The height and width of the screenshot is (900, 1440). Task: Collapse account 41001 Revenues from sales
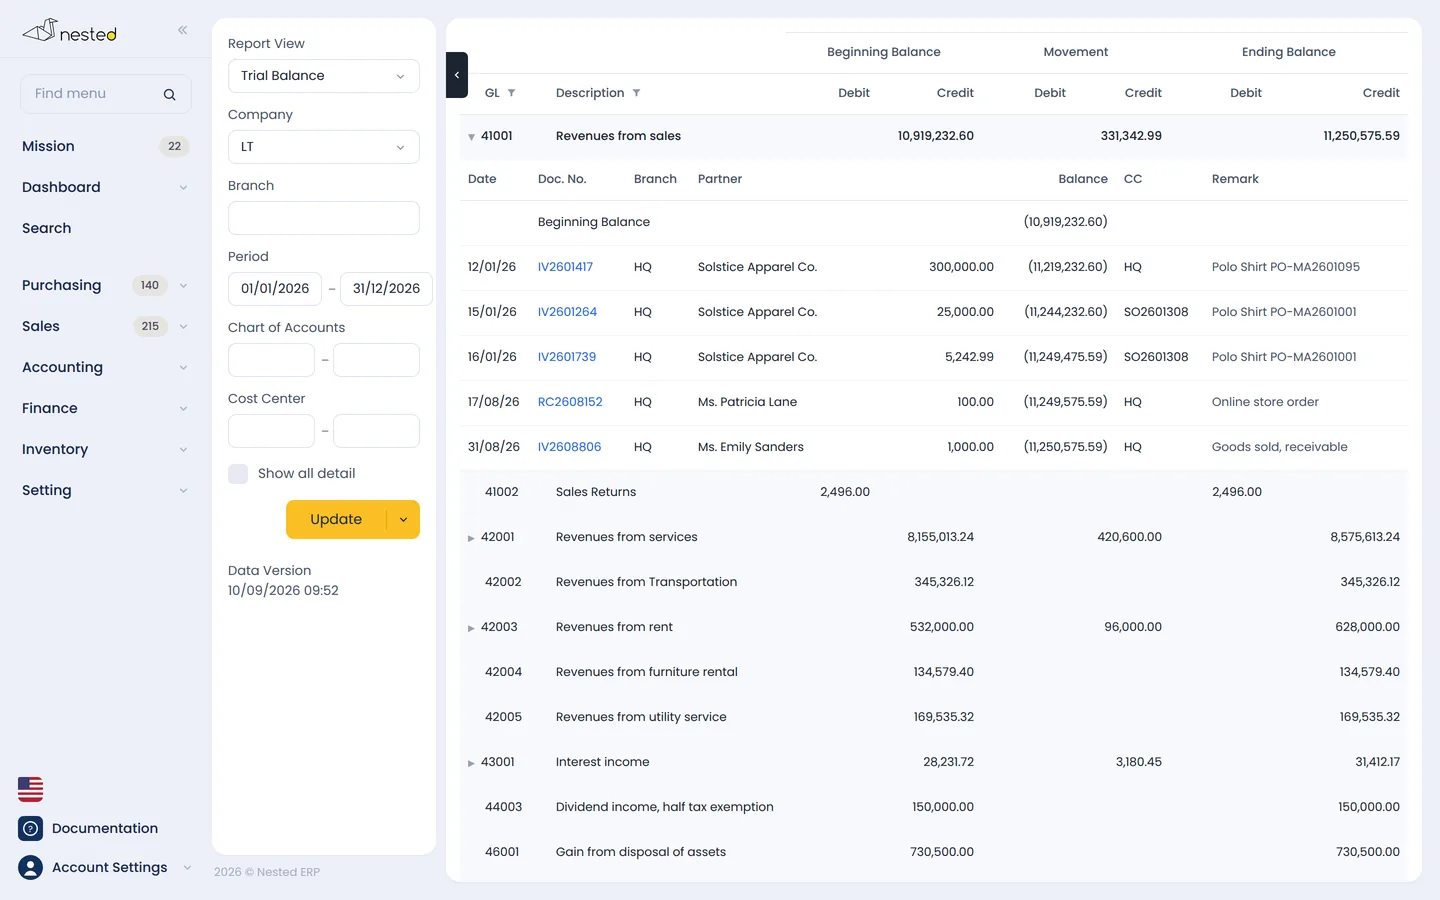471,137
